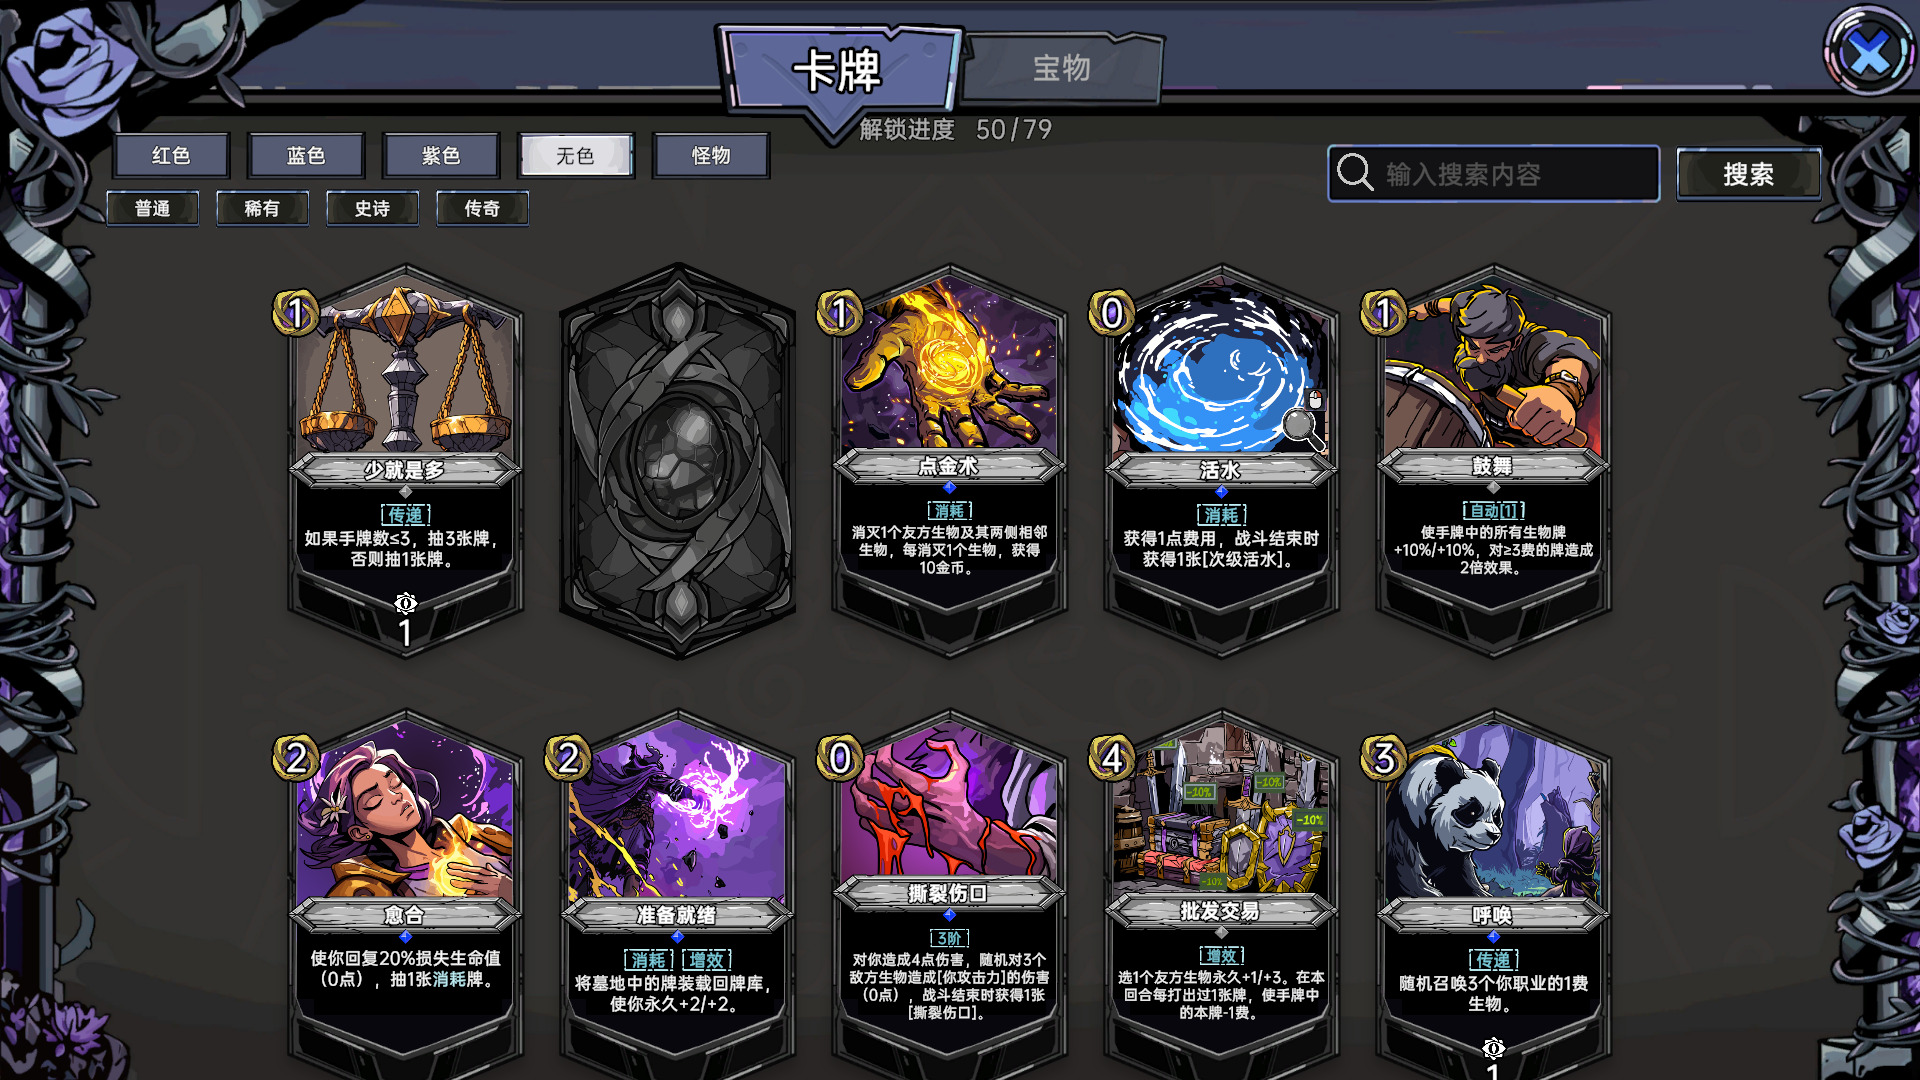This screenshot has height=1080, width=1920.
Task: Open the locked card back thumbnail
Action: pos(678,462)
